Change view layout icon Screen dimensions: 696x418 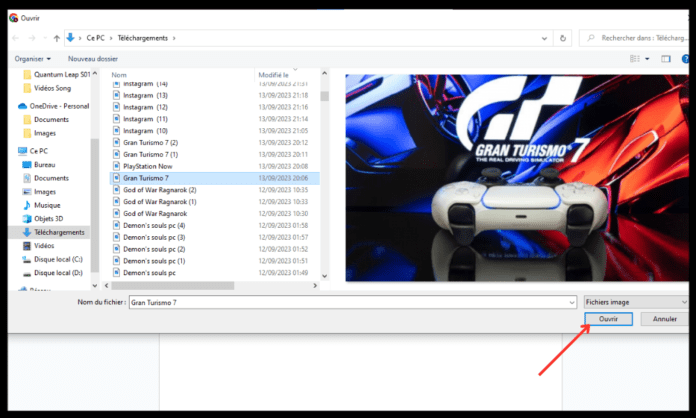(635, 59)
